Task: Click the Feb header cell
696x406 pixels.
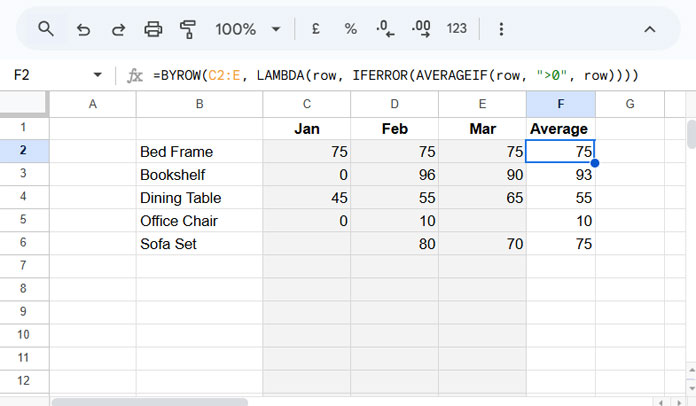Action: coord(395,129)
